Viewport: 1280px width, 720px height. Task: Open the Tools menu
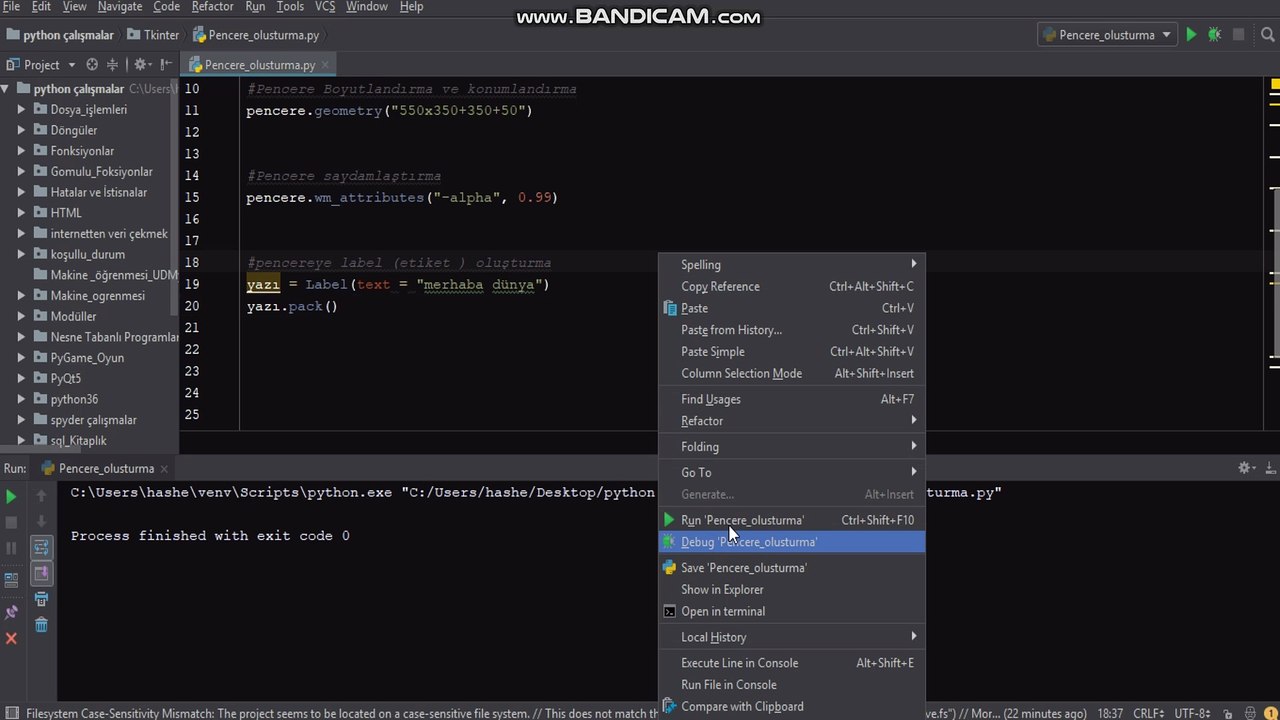pyautogui.click(x=290, y=7)
